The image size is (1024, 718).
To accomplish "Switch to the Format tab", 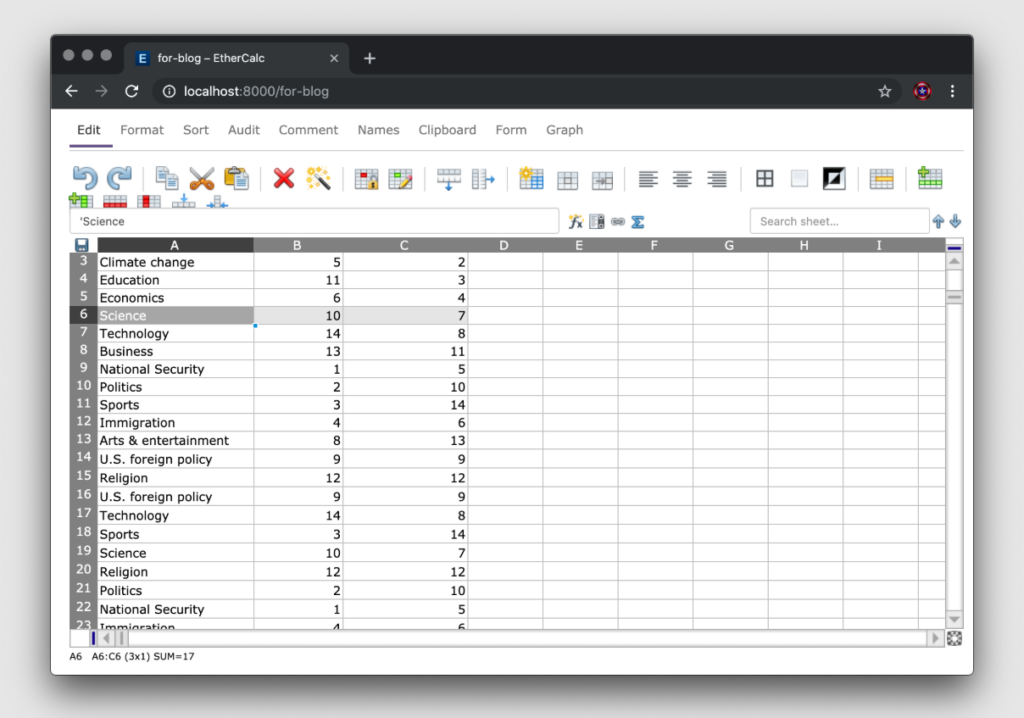I will coord(142,130).
